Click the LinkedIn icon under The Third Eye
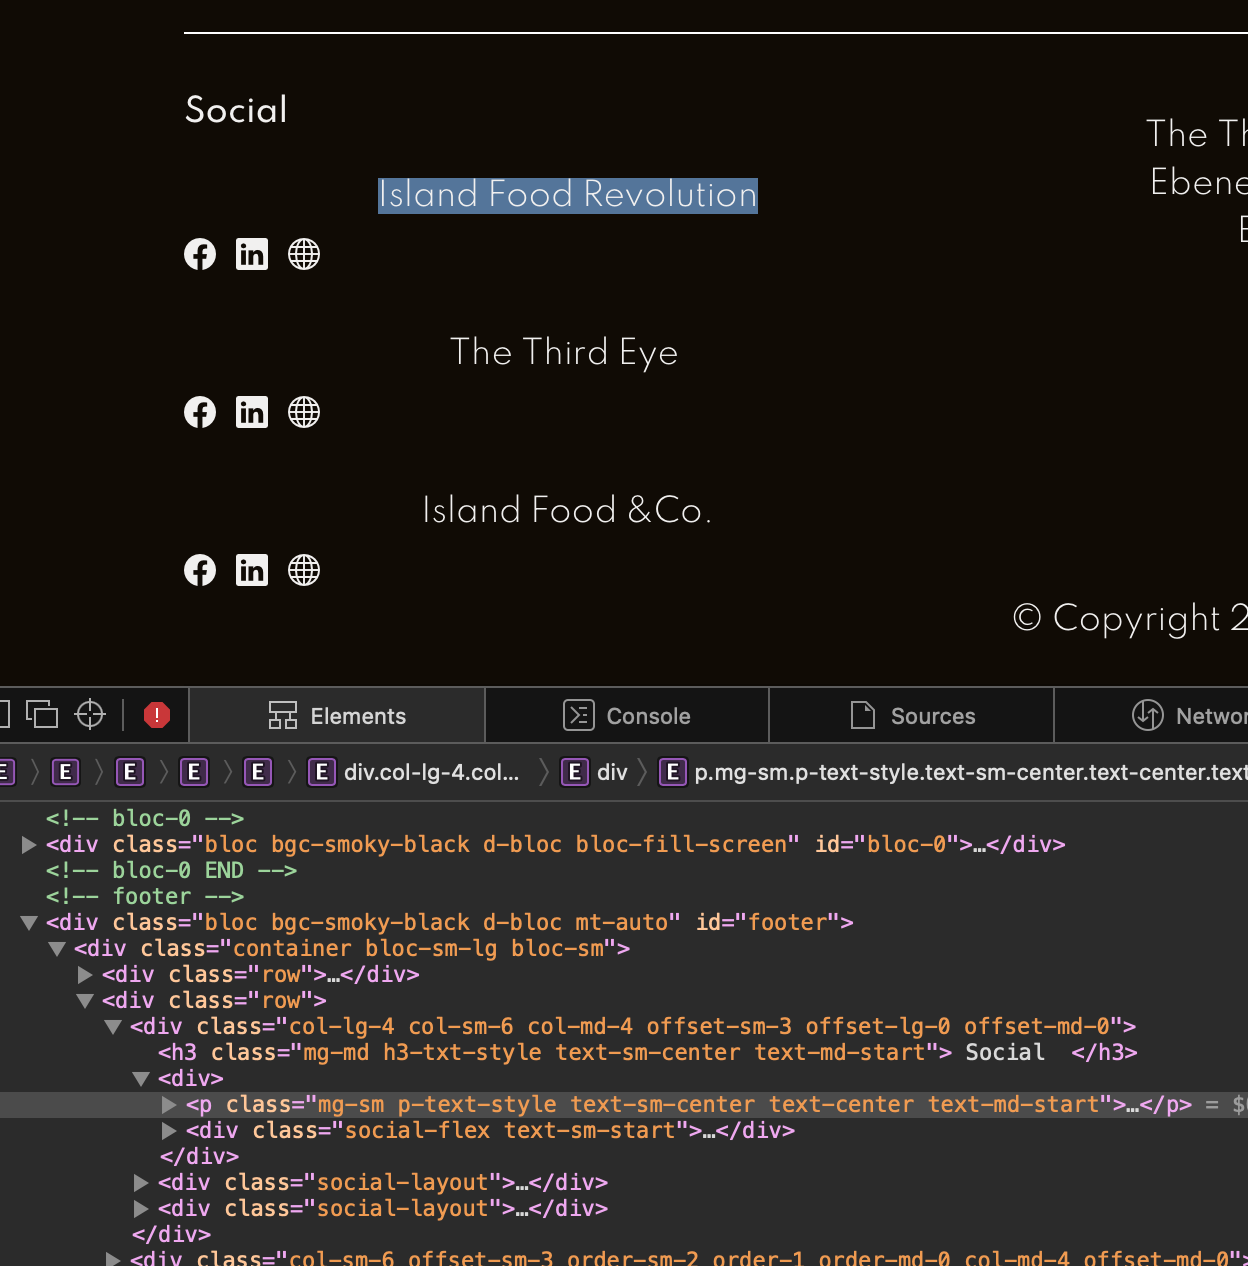The image size is (1248, 1266). tap(252, 412)
